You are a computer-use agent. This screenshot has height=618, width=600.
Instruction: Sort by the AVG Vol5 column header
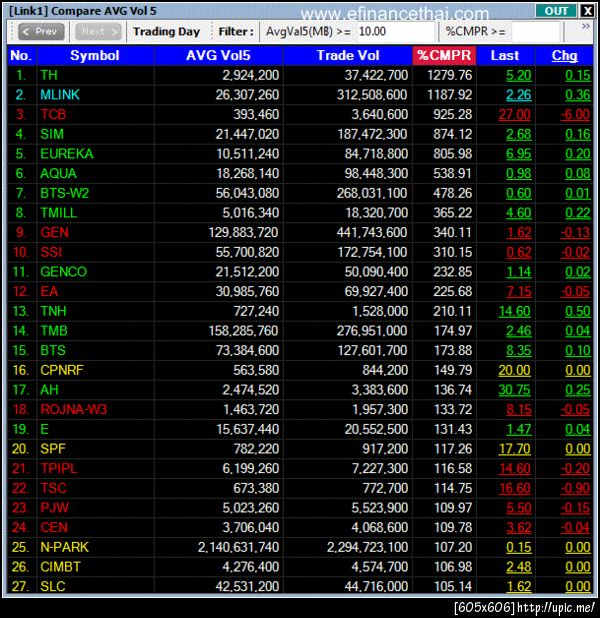click(x=218, y=56)
